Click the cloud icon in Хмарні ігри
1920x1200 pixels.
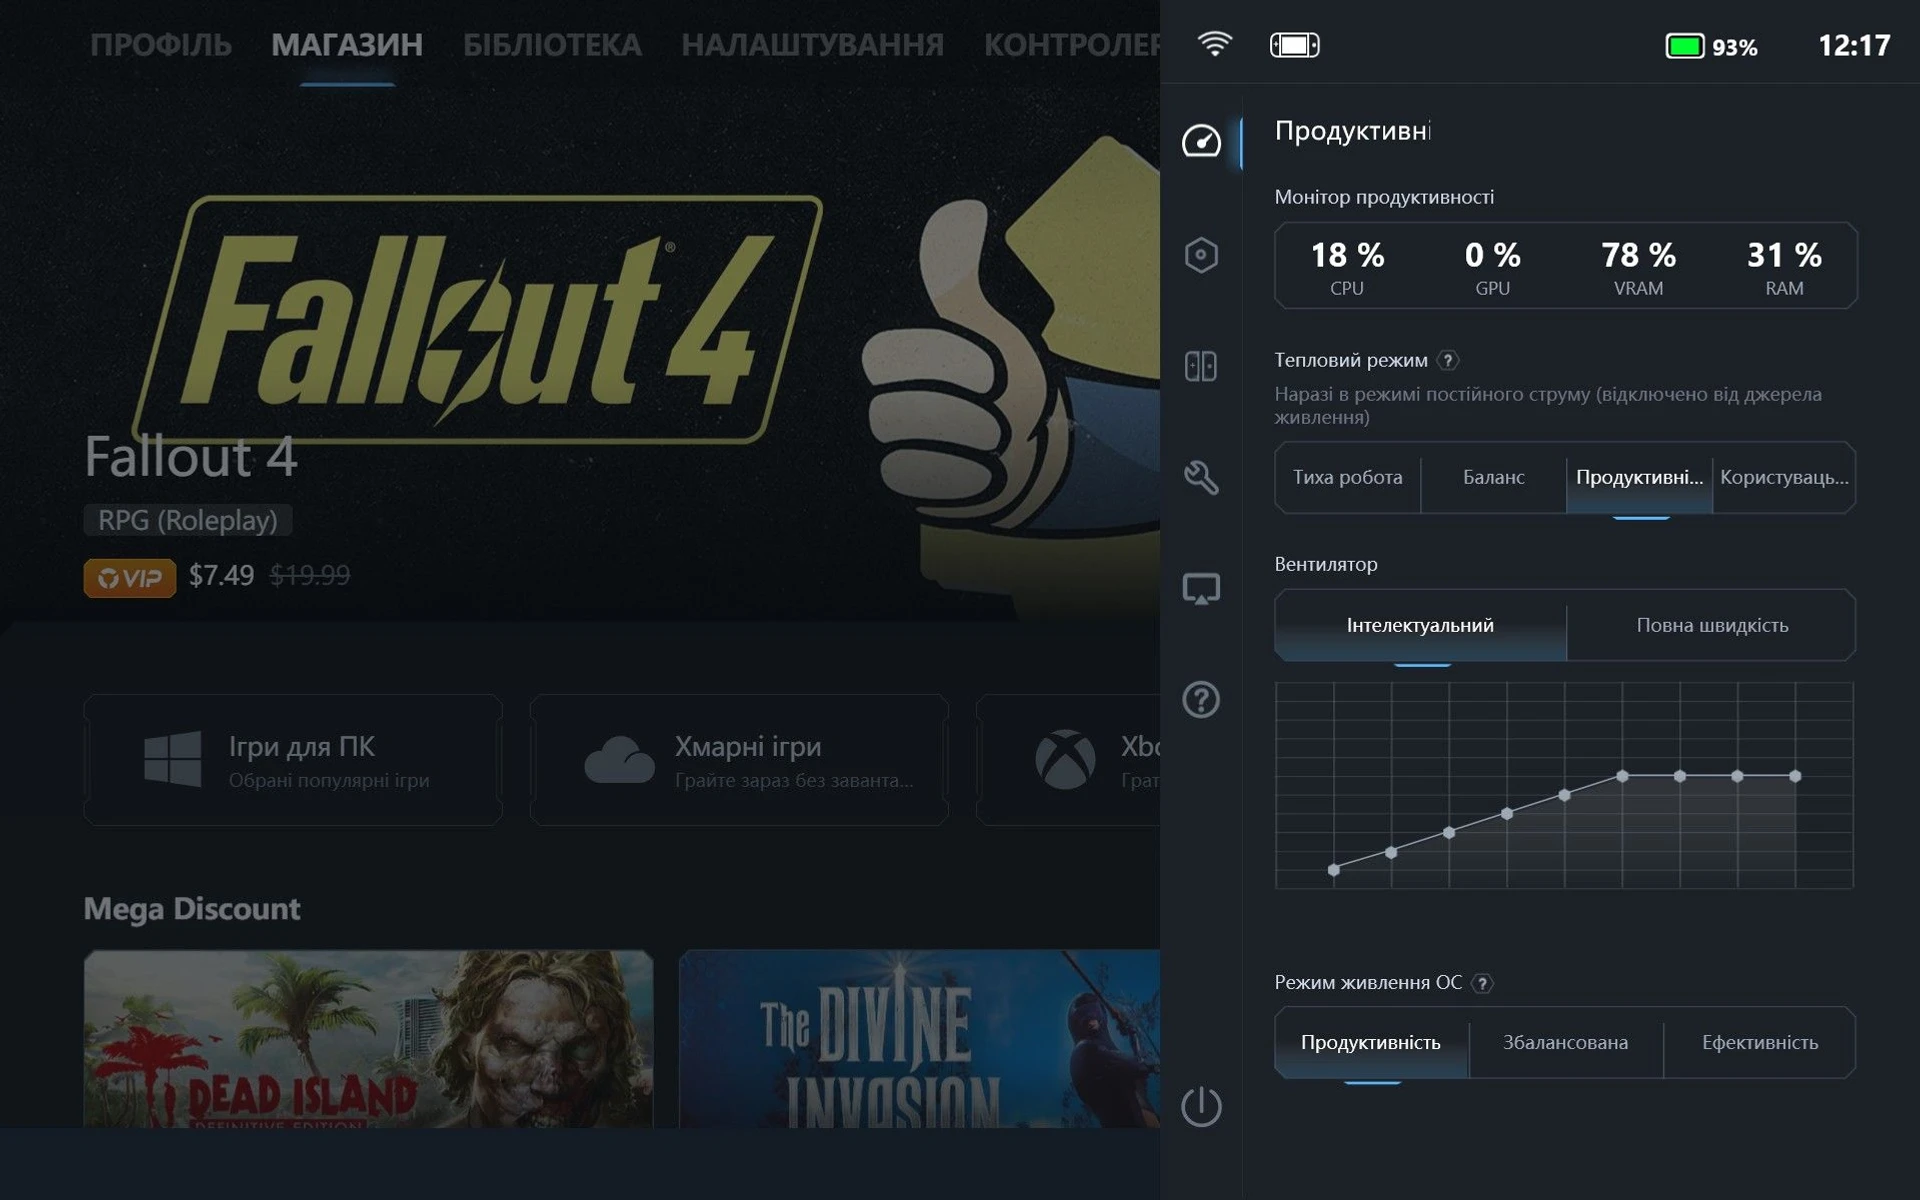tap(619, 760)
